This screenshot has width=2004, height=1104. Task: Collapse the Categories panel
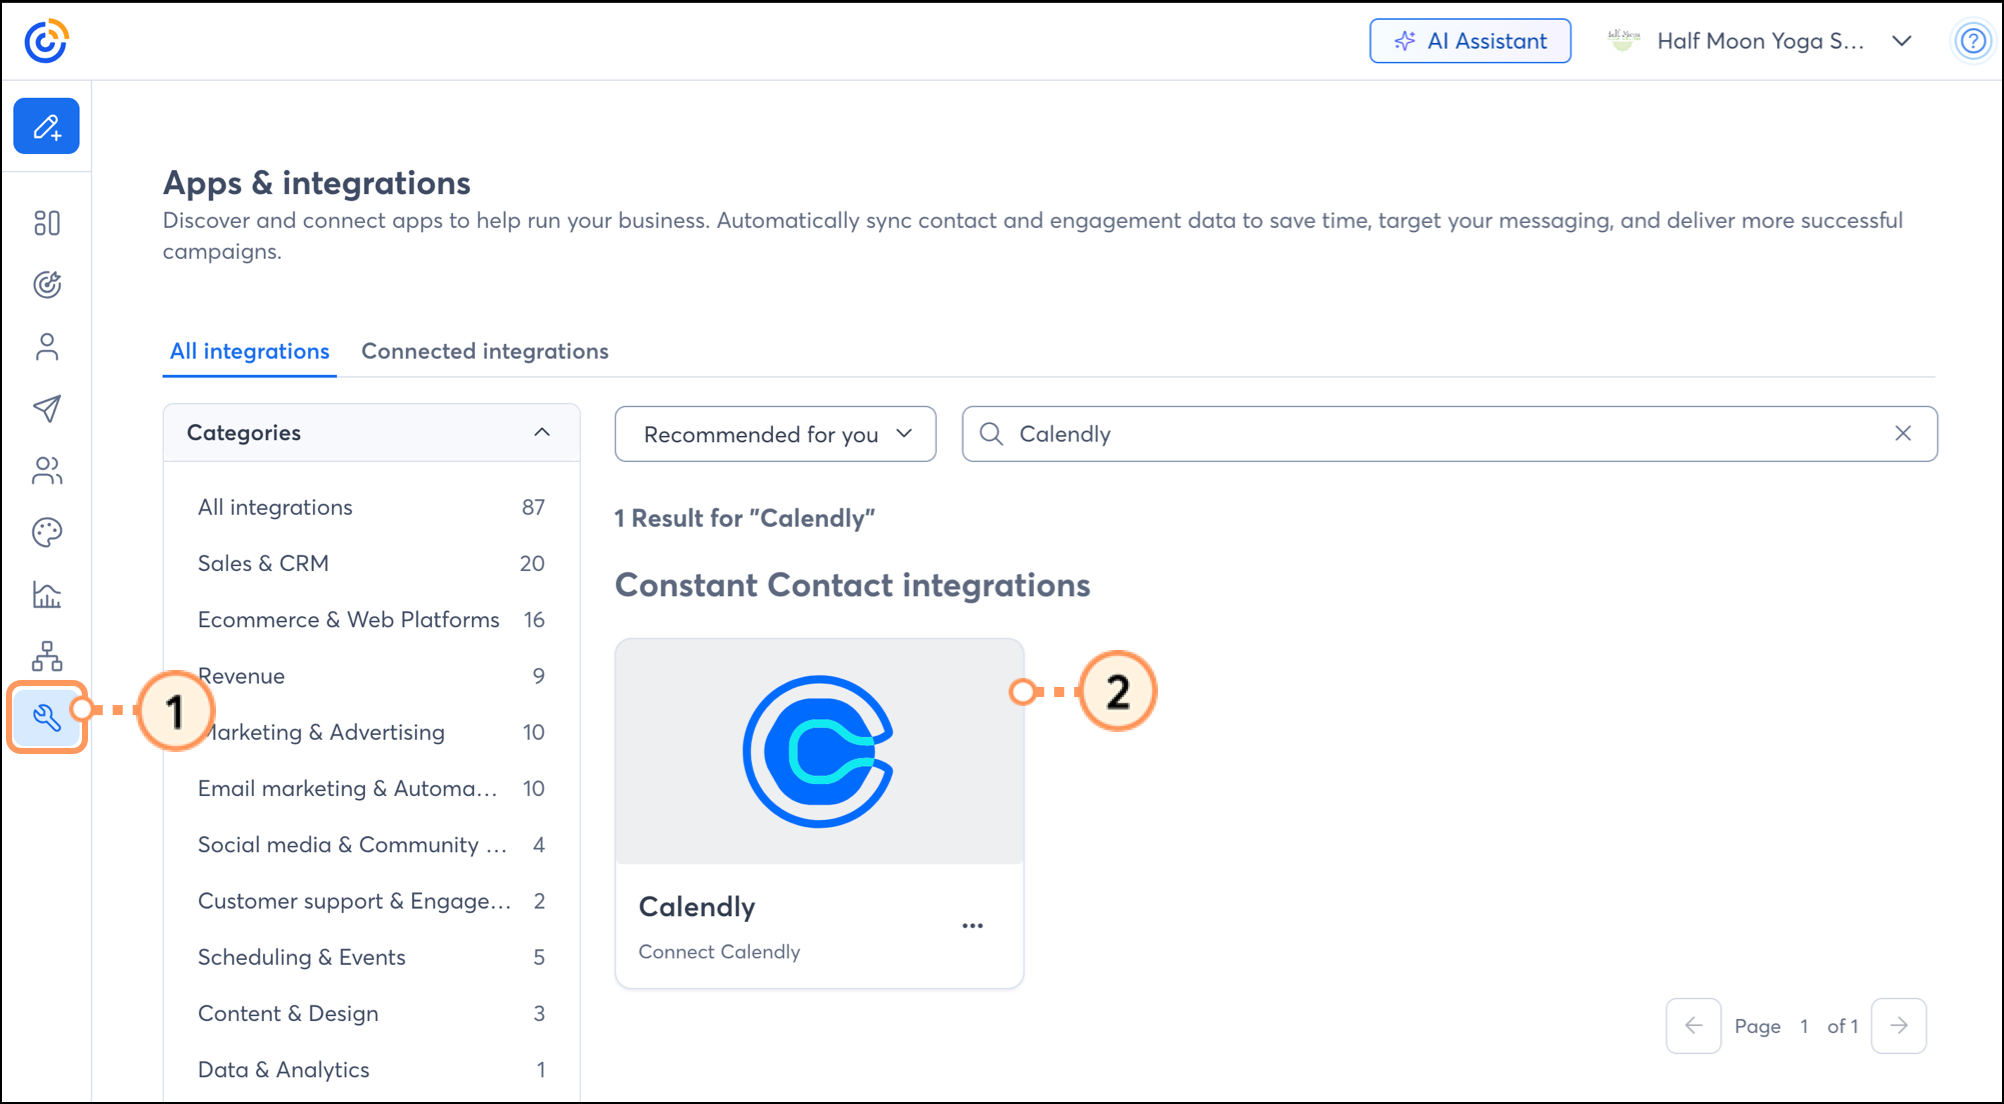tap(542, 433)
